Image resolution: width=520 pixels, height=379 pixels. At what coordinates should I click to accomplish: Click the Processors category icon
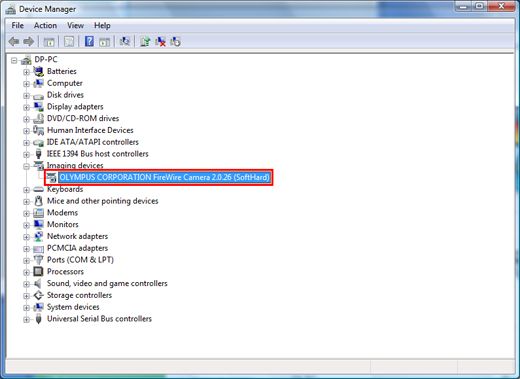[x=39, y=272]
